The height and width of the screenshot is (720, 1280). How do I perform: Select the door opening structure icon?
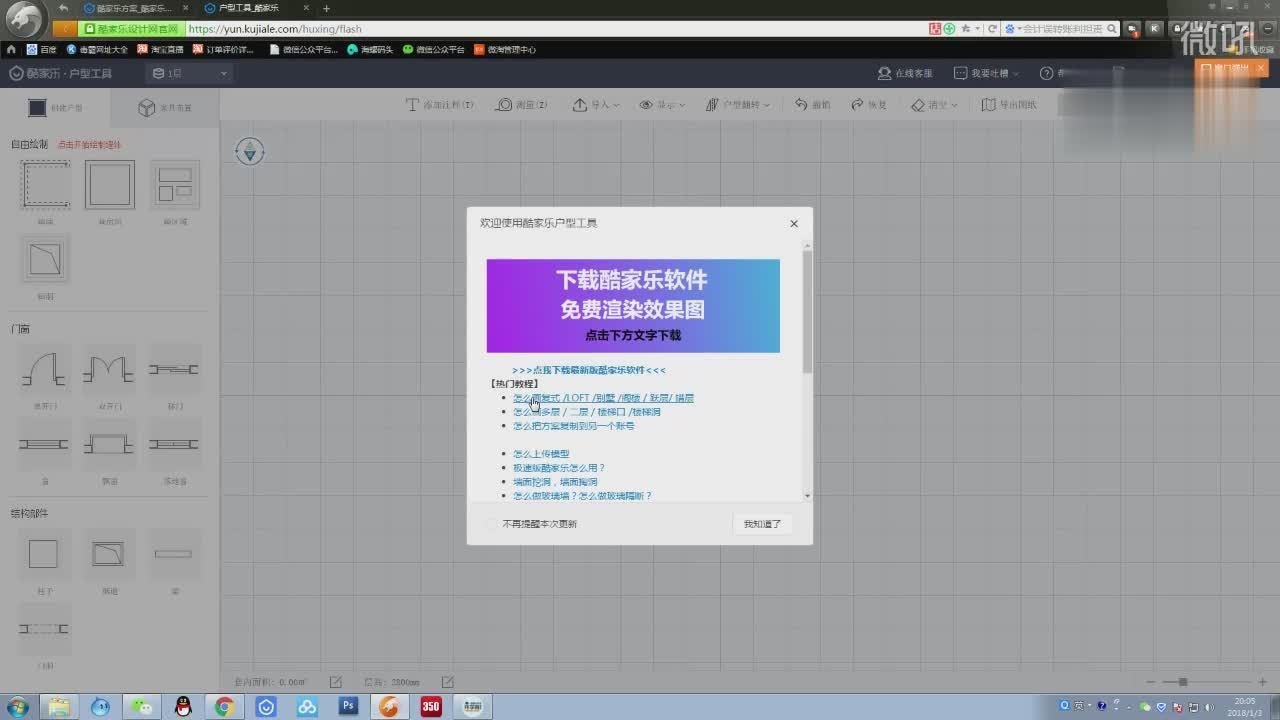44,628
